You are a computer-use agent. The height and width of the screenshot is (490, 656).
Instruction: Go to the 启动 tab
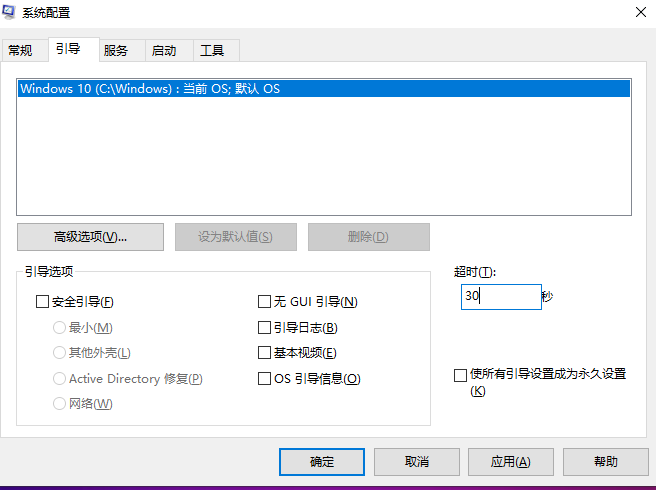(x=169, y=51)
